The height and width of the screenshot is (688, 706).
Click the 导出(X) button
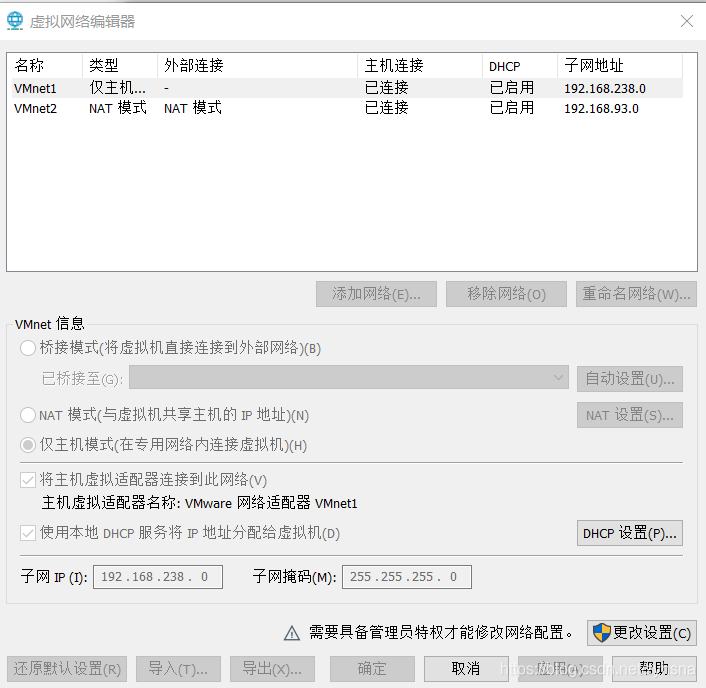(x=272, y=669)
